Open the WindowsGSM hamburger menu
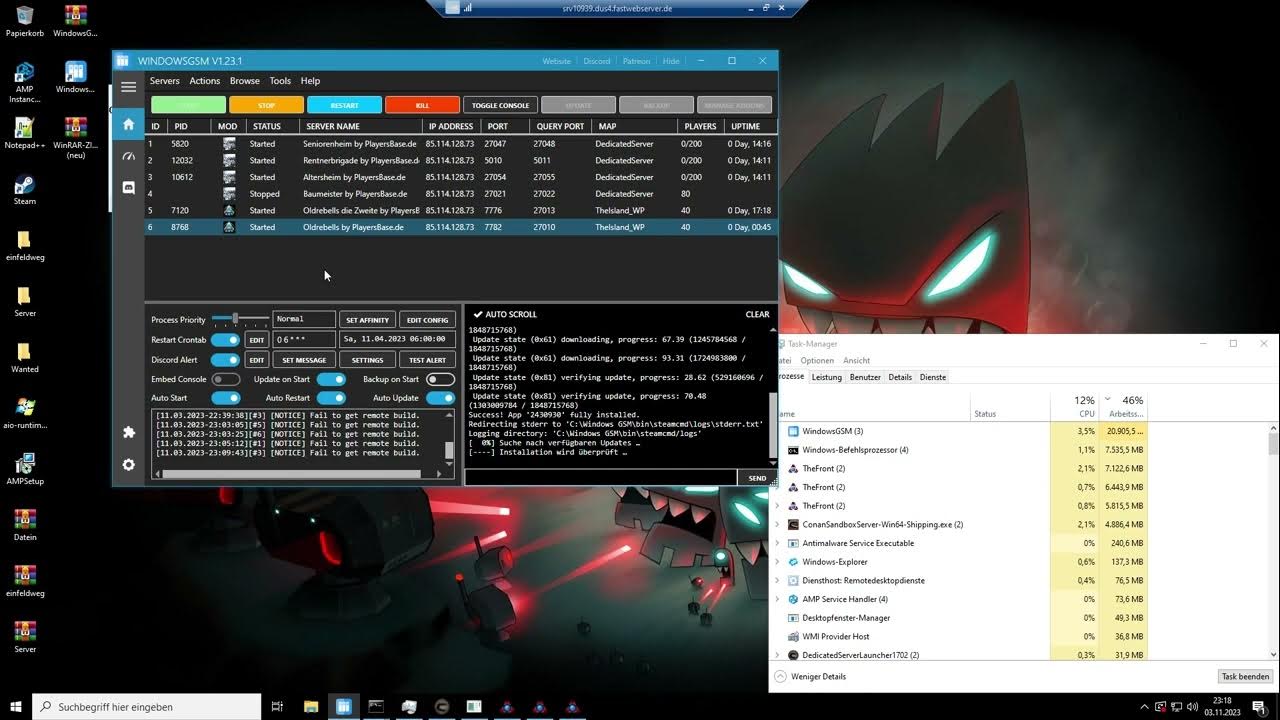 click(128, 87)
